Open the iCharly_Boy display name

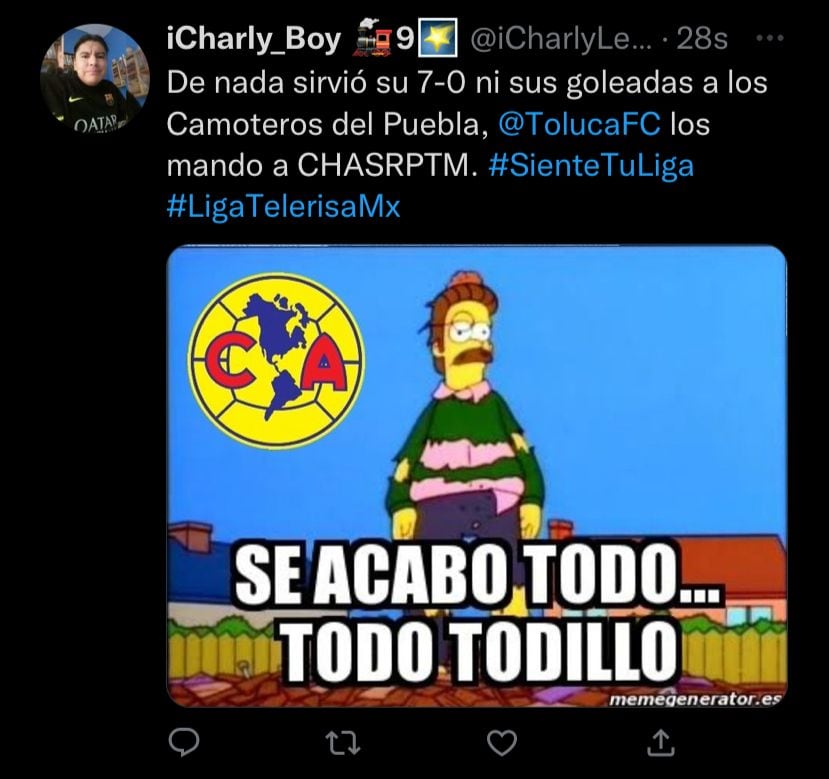254,40
